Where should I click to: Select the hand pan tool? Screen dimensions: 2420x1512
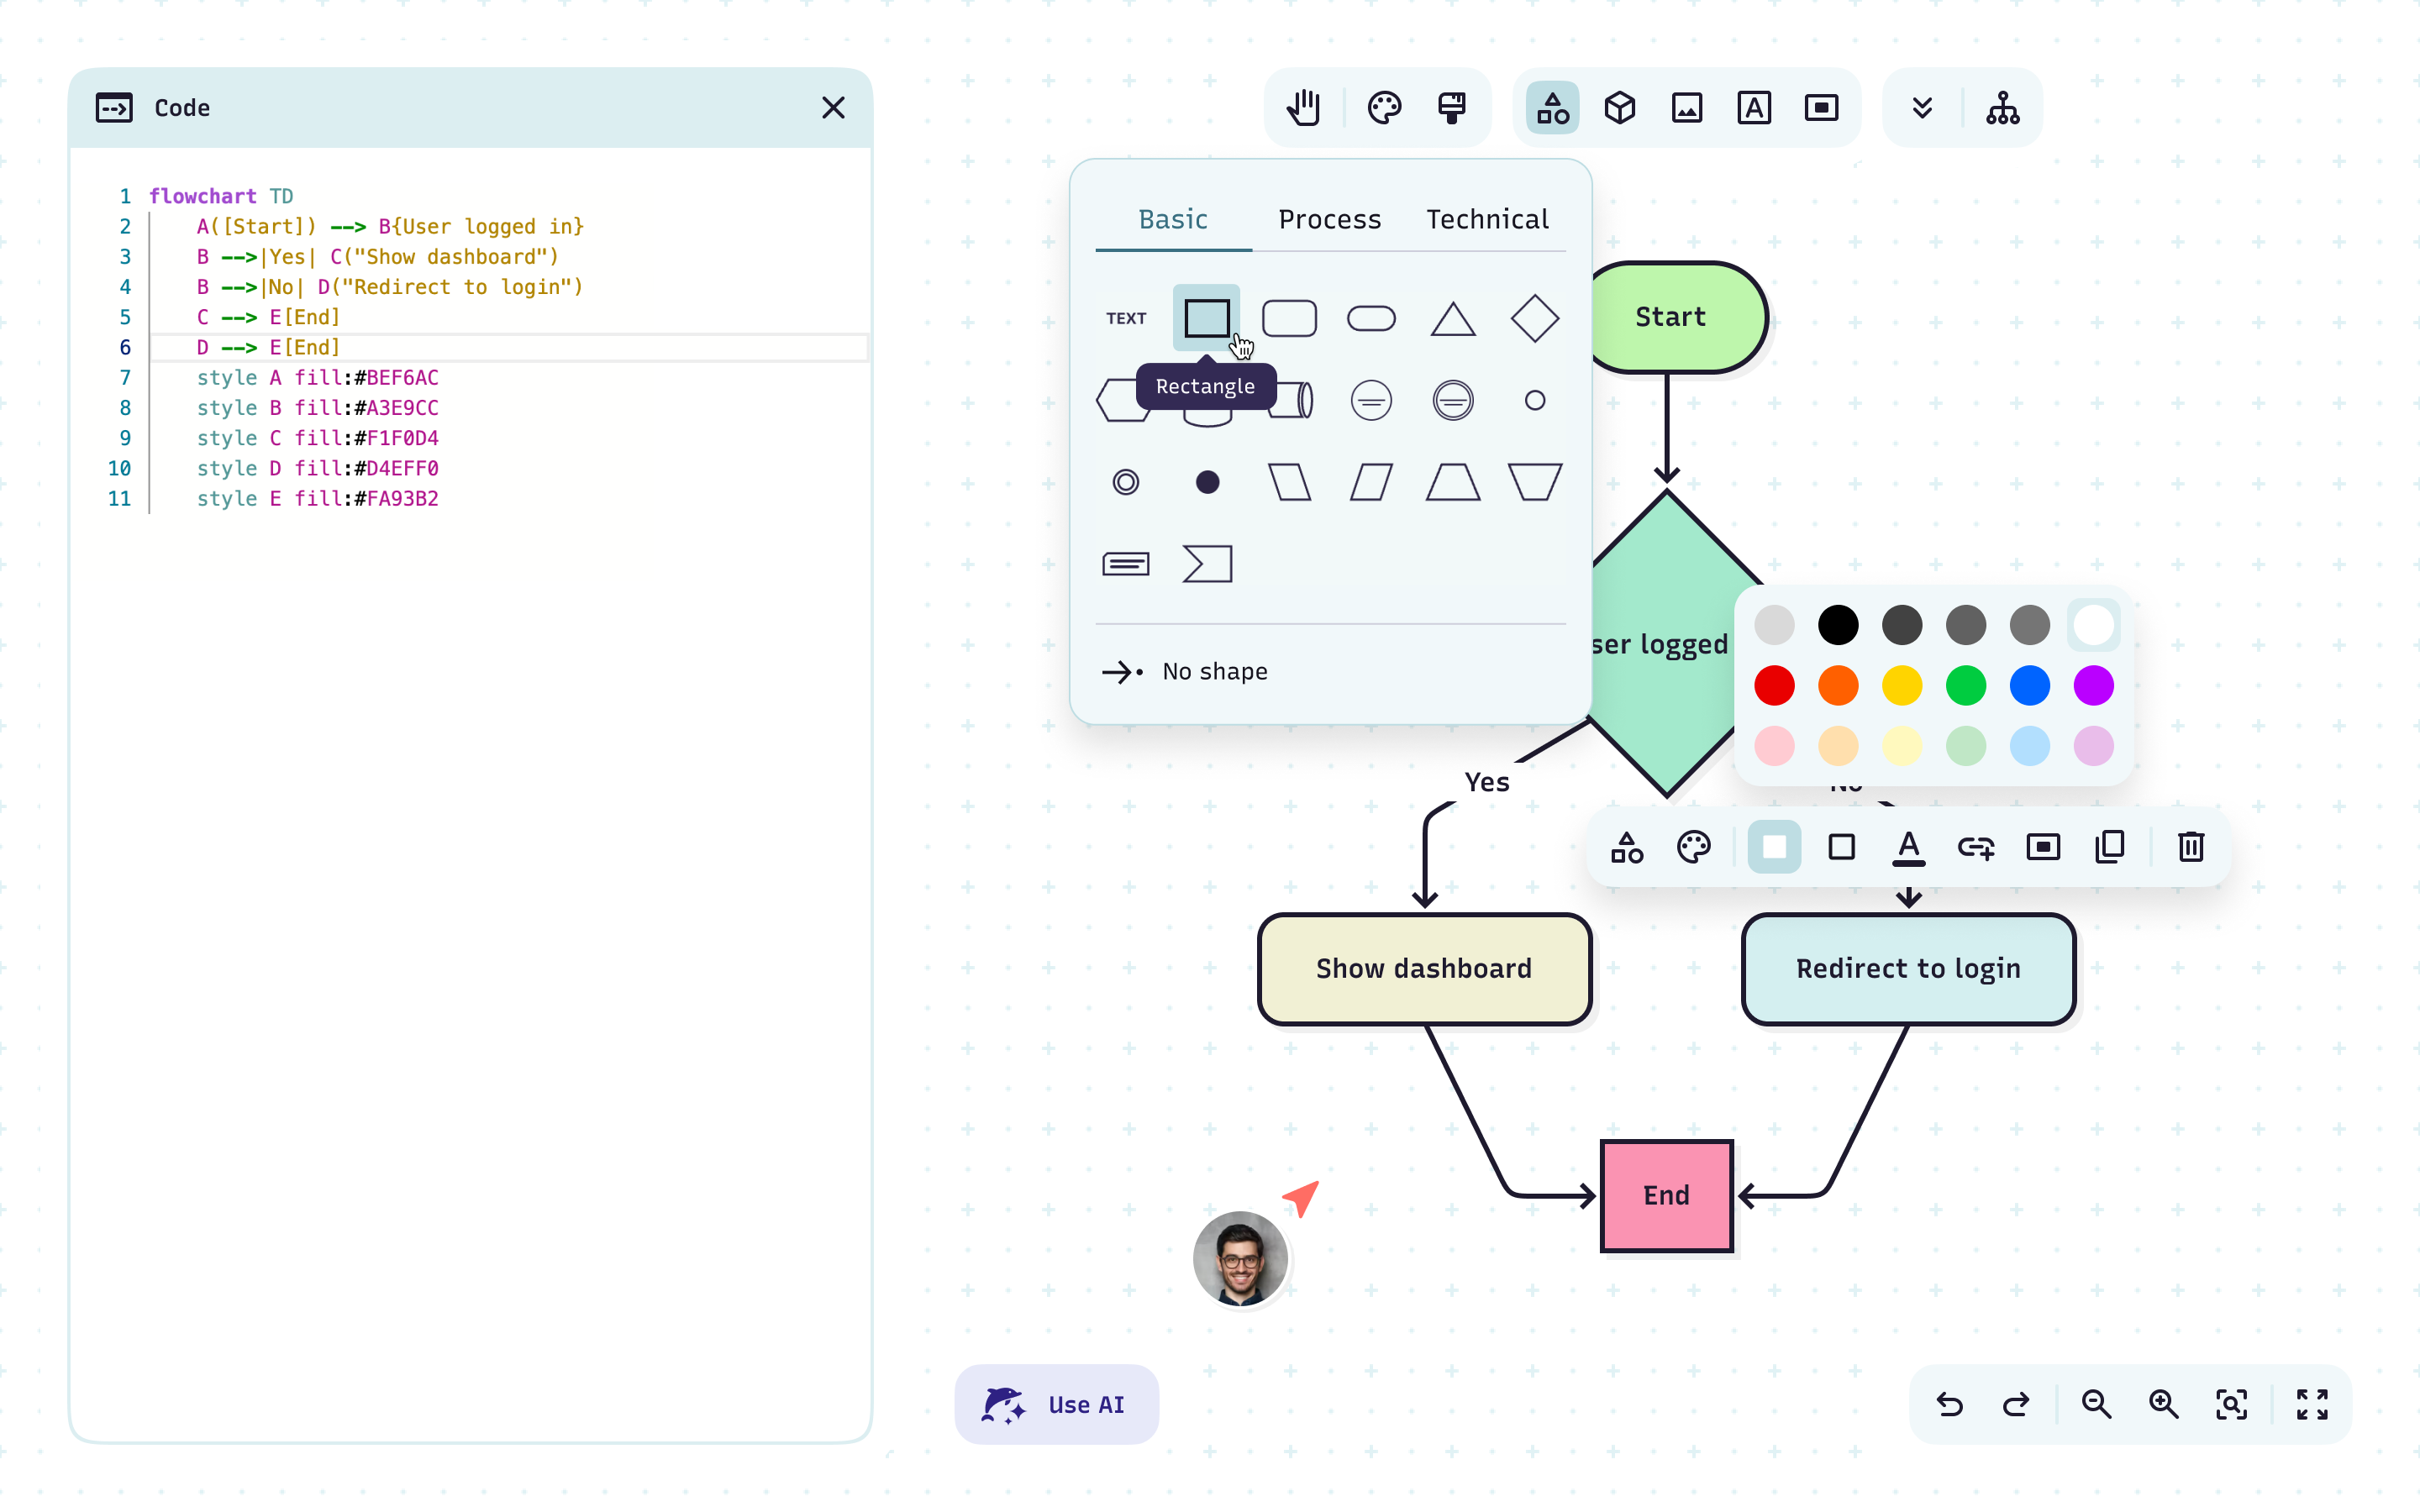[1302, 107]
